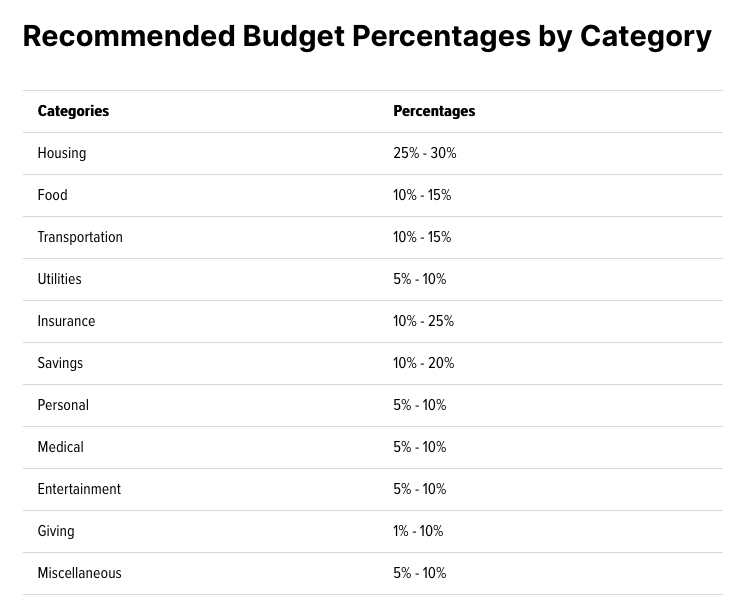The width and height of the screenshot is (747, 613).
Task: Click the 25% - 30% percentage value
Action: coord(424,153)
